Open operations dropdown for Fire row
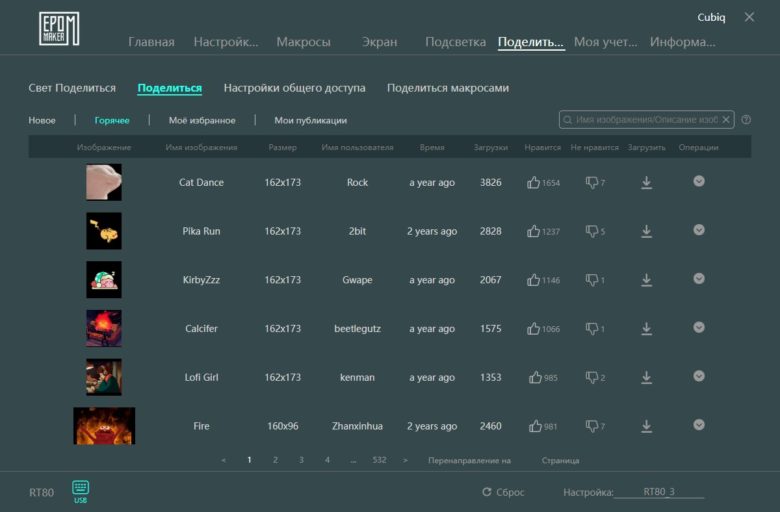780x512 pixels. click(x=699, y=425)
